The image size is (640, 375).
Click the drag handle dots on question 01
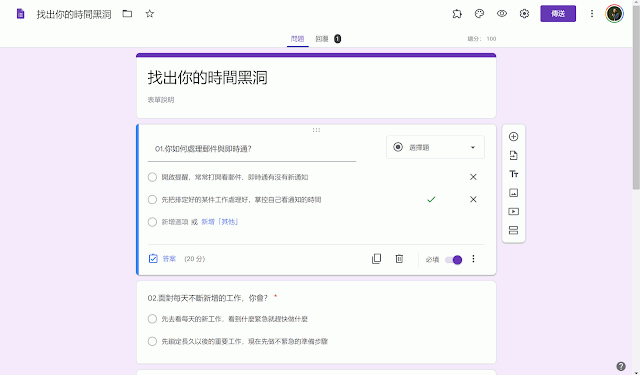click(x=316, y=130)
